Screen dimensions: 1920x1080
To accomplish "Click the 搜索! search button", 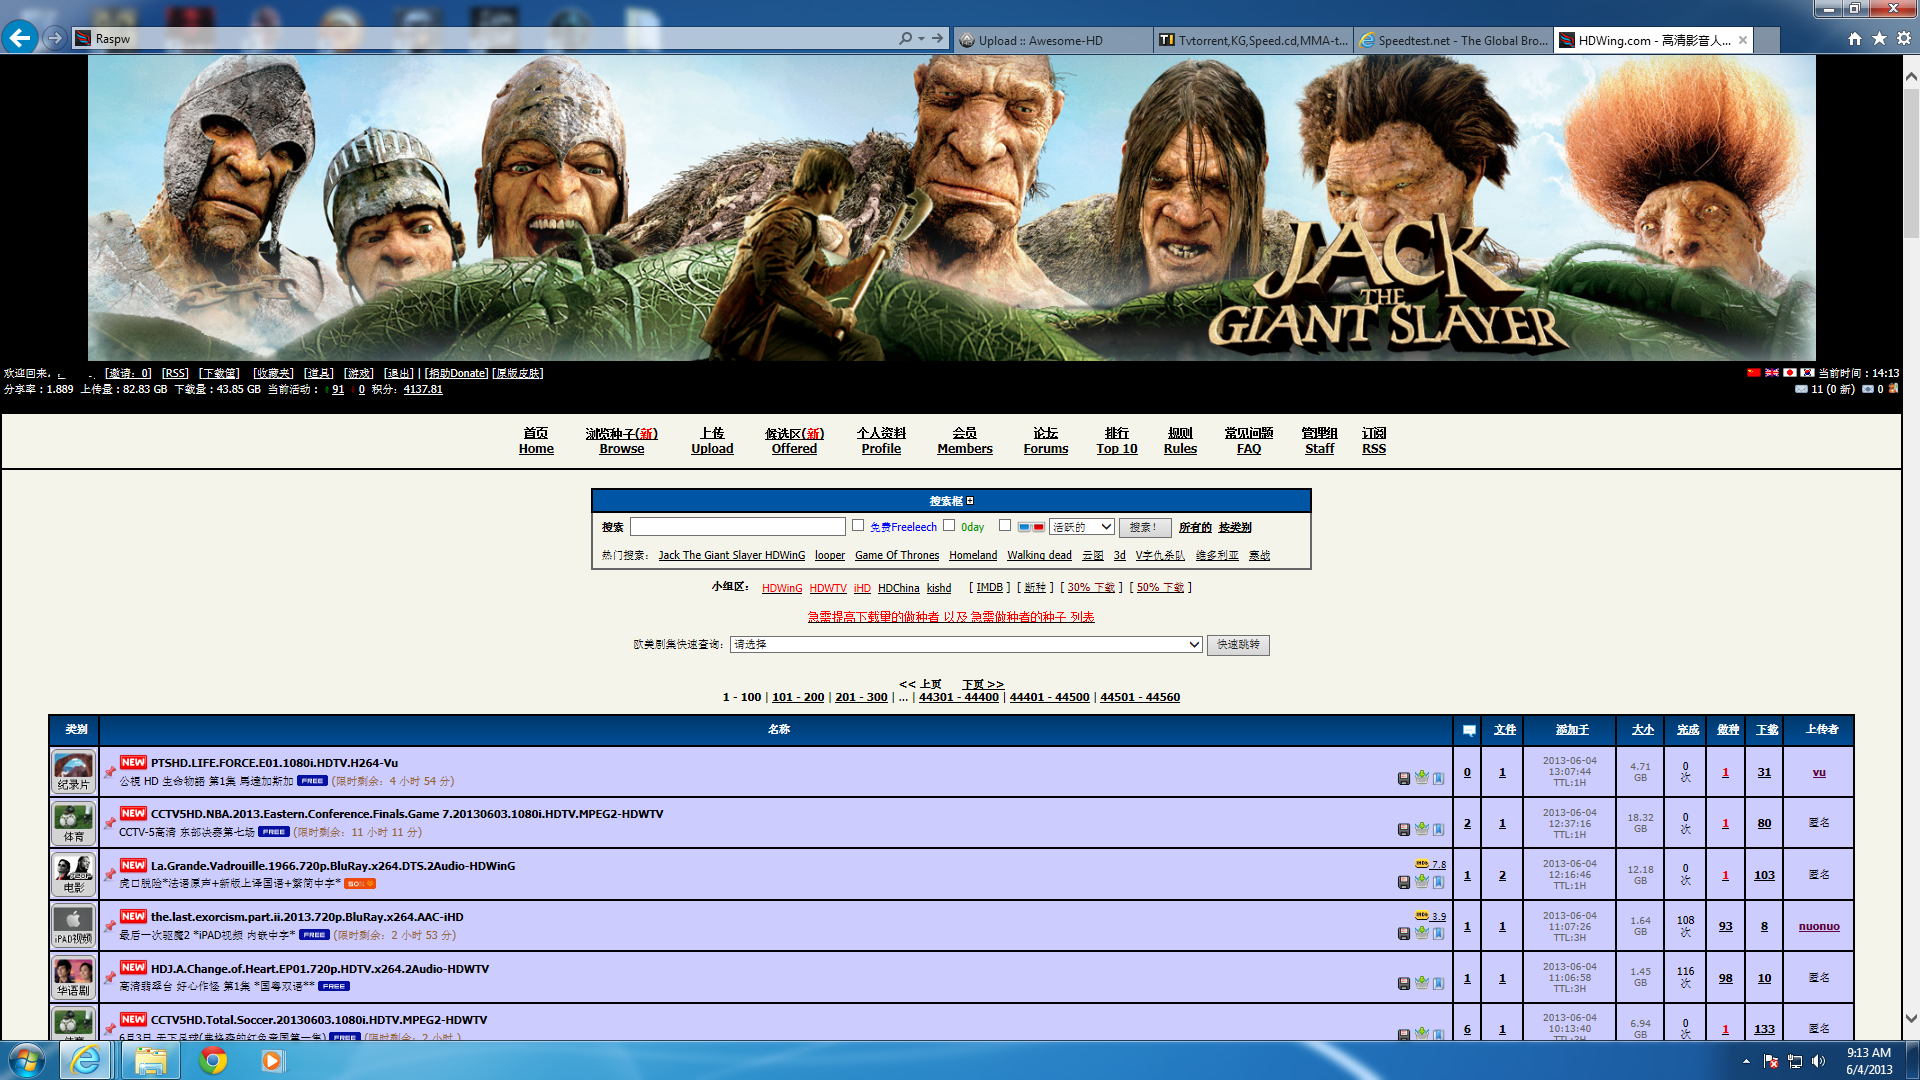I will 1145,527.
